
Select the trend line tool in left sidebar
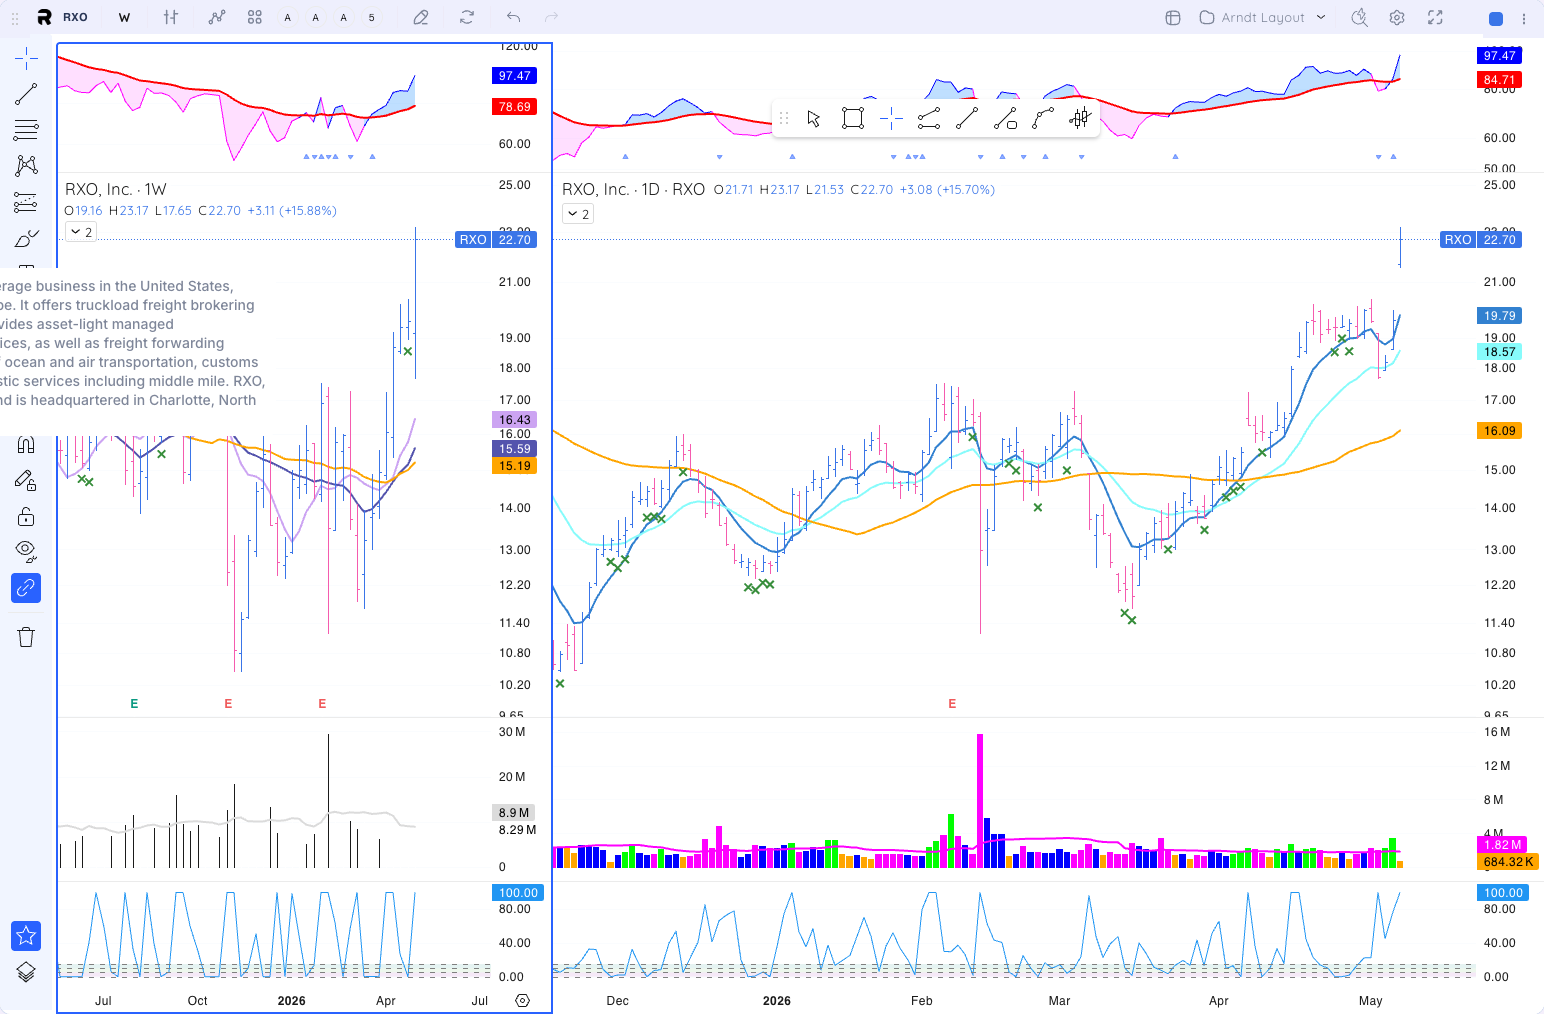(26, 94)
